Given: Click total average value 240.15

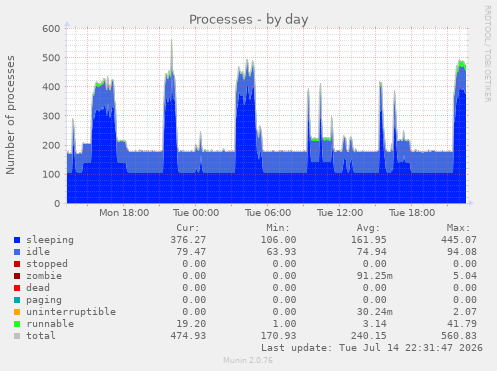Looking at the screenshot, I should 369,336.
